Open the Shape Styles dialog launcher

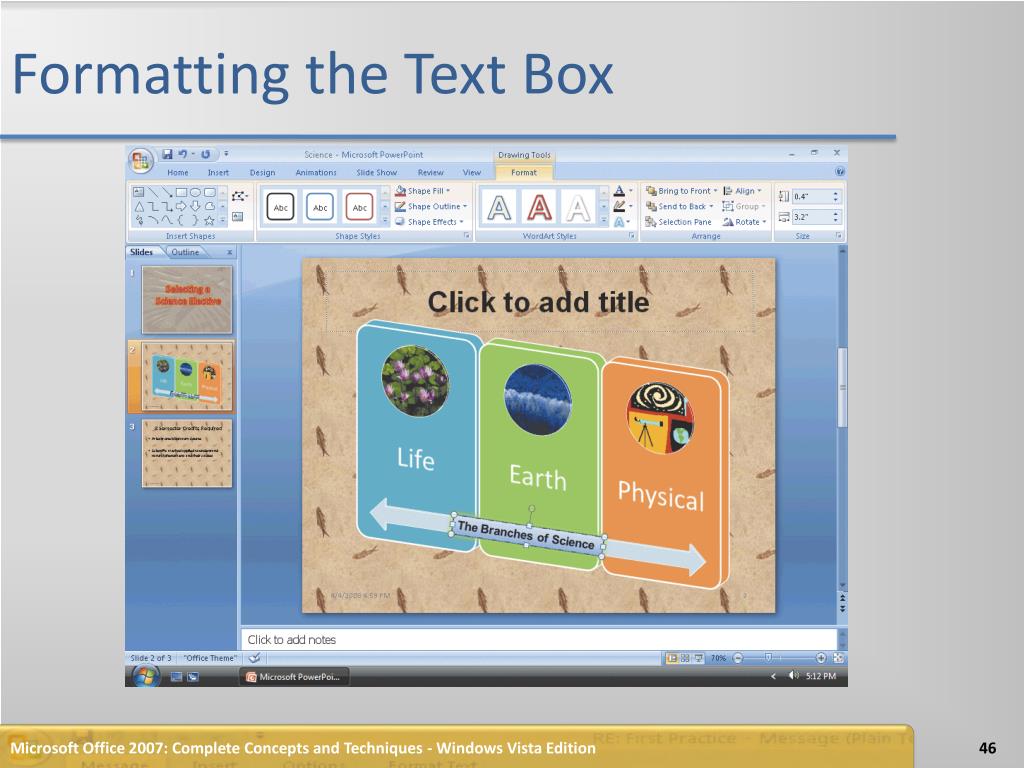[466, 236]
